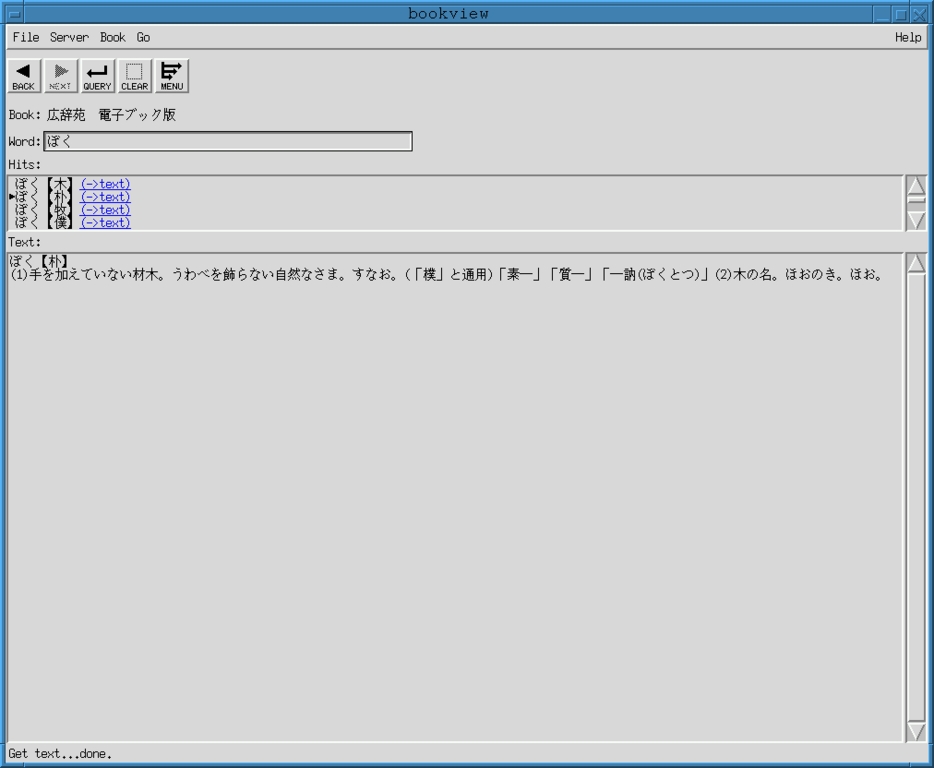This screenshot has height=768, width=934.
Task: Open the Book menu
Action: tap(112, 37)
